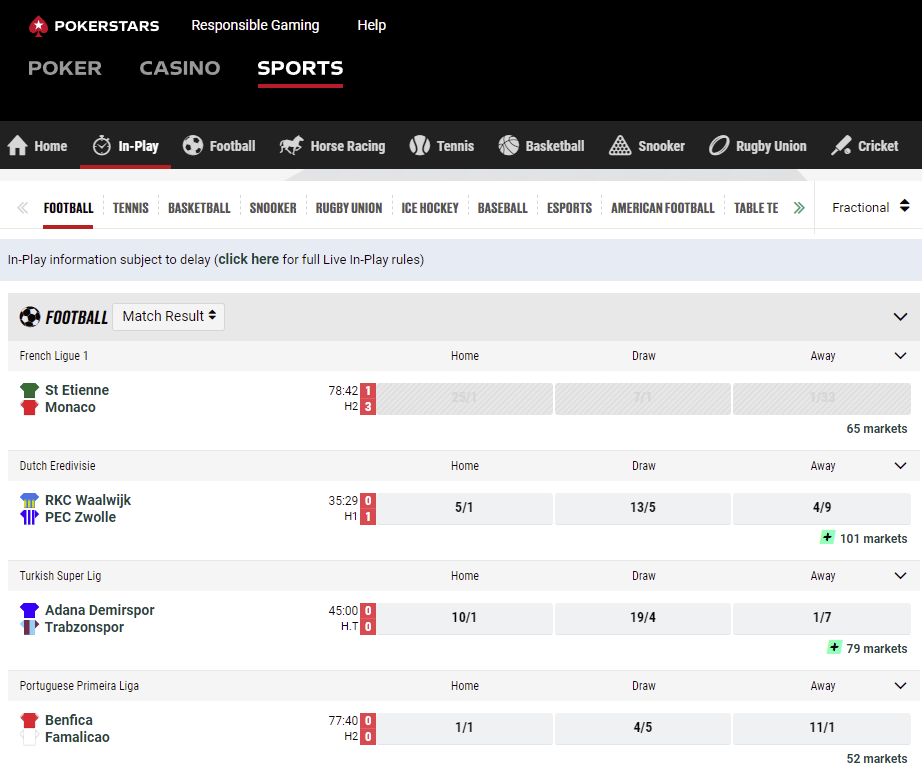Click Famalicao white shirt icon
The width and height of the screenshot is (922, 772).
[29, 737]
